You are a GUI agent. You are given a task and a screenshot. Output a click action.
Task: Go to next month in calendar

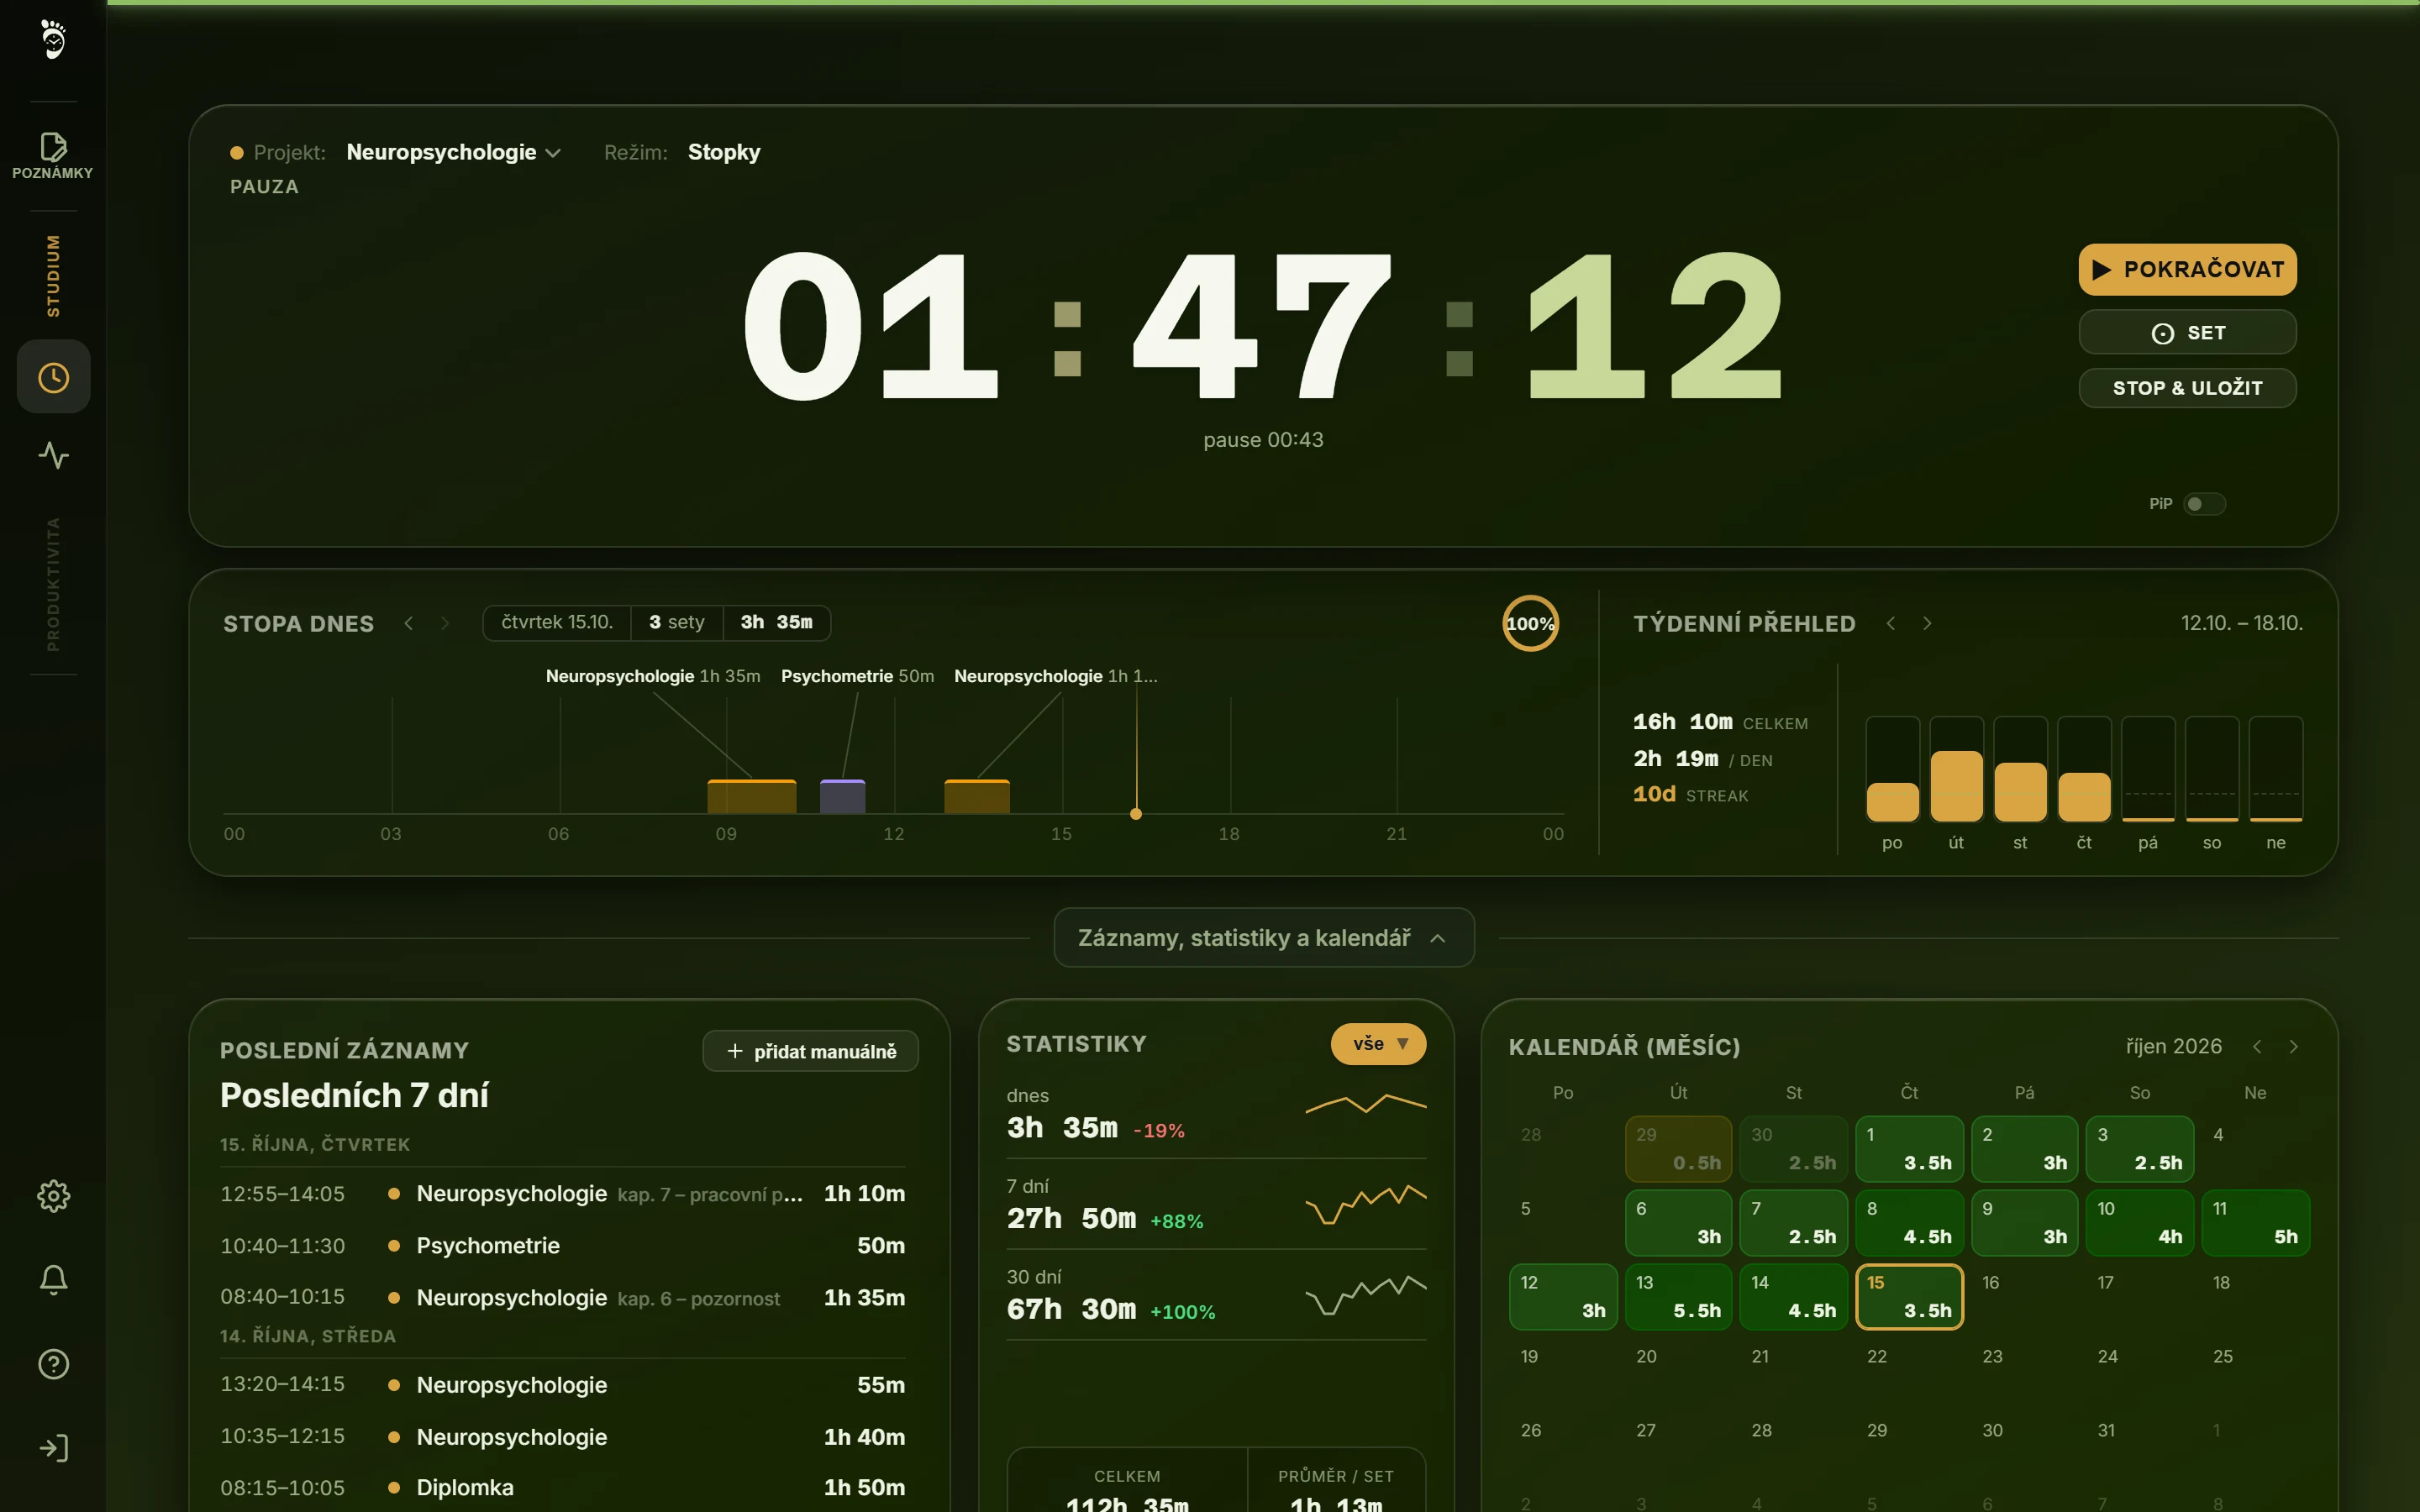coord(2294,1046)
